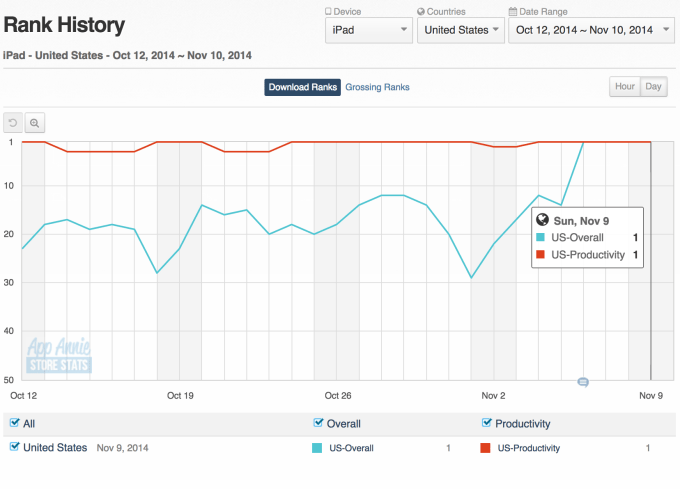This screenshot has height=489, width=680.
Task: Expand the United States country dropdown
Action: (460, 30)
